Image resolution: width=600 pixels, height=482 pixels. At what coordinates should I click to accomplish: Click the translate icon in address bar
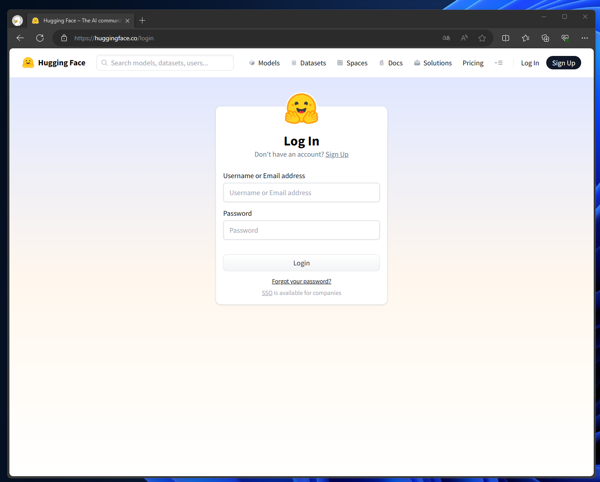pyautogui.click(x=446, y=38)
